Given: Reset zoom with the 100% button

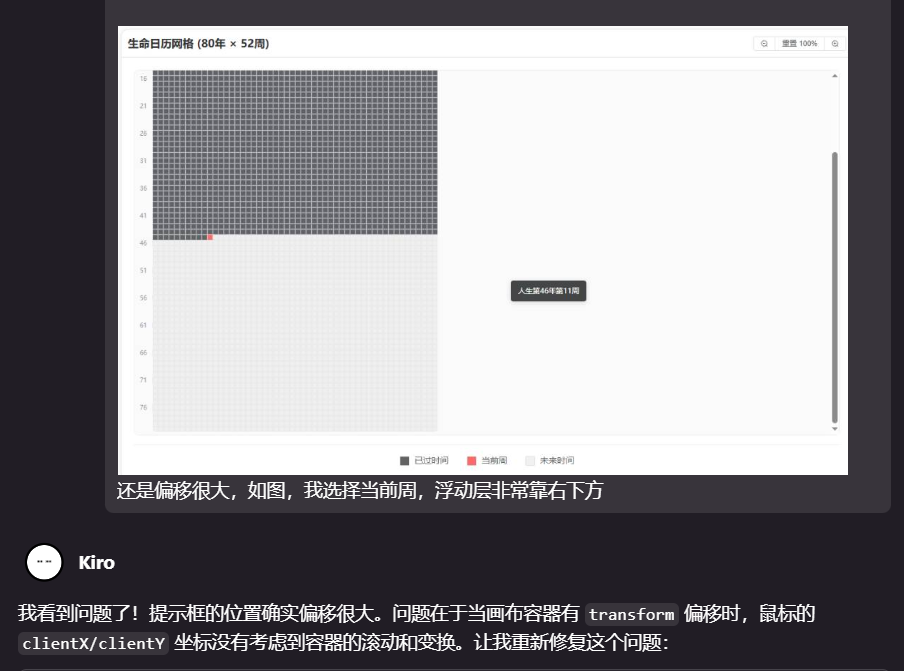Looking at the screenshot, I should pos(800,44).
